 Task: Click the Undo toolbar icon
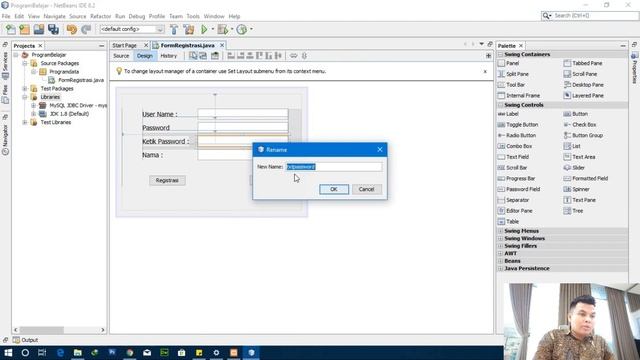pyautogui.click(x=71, y=29)
